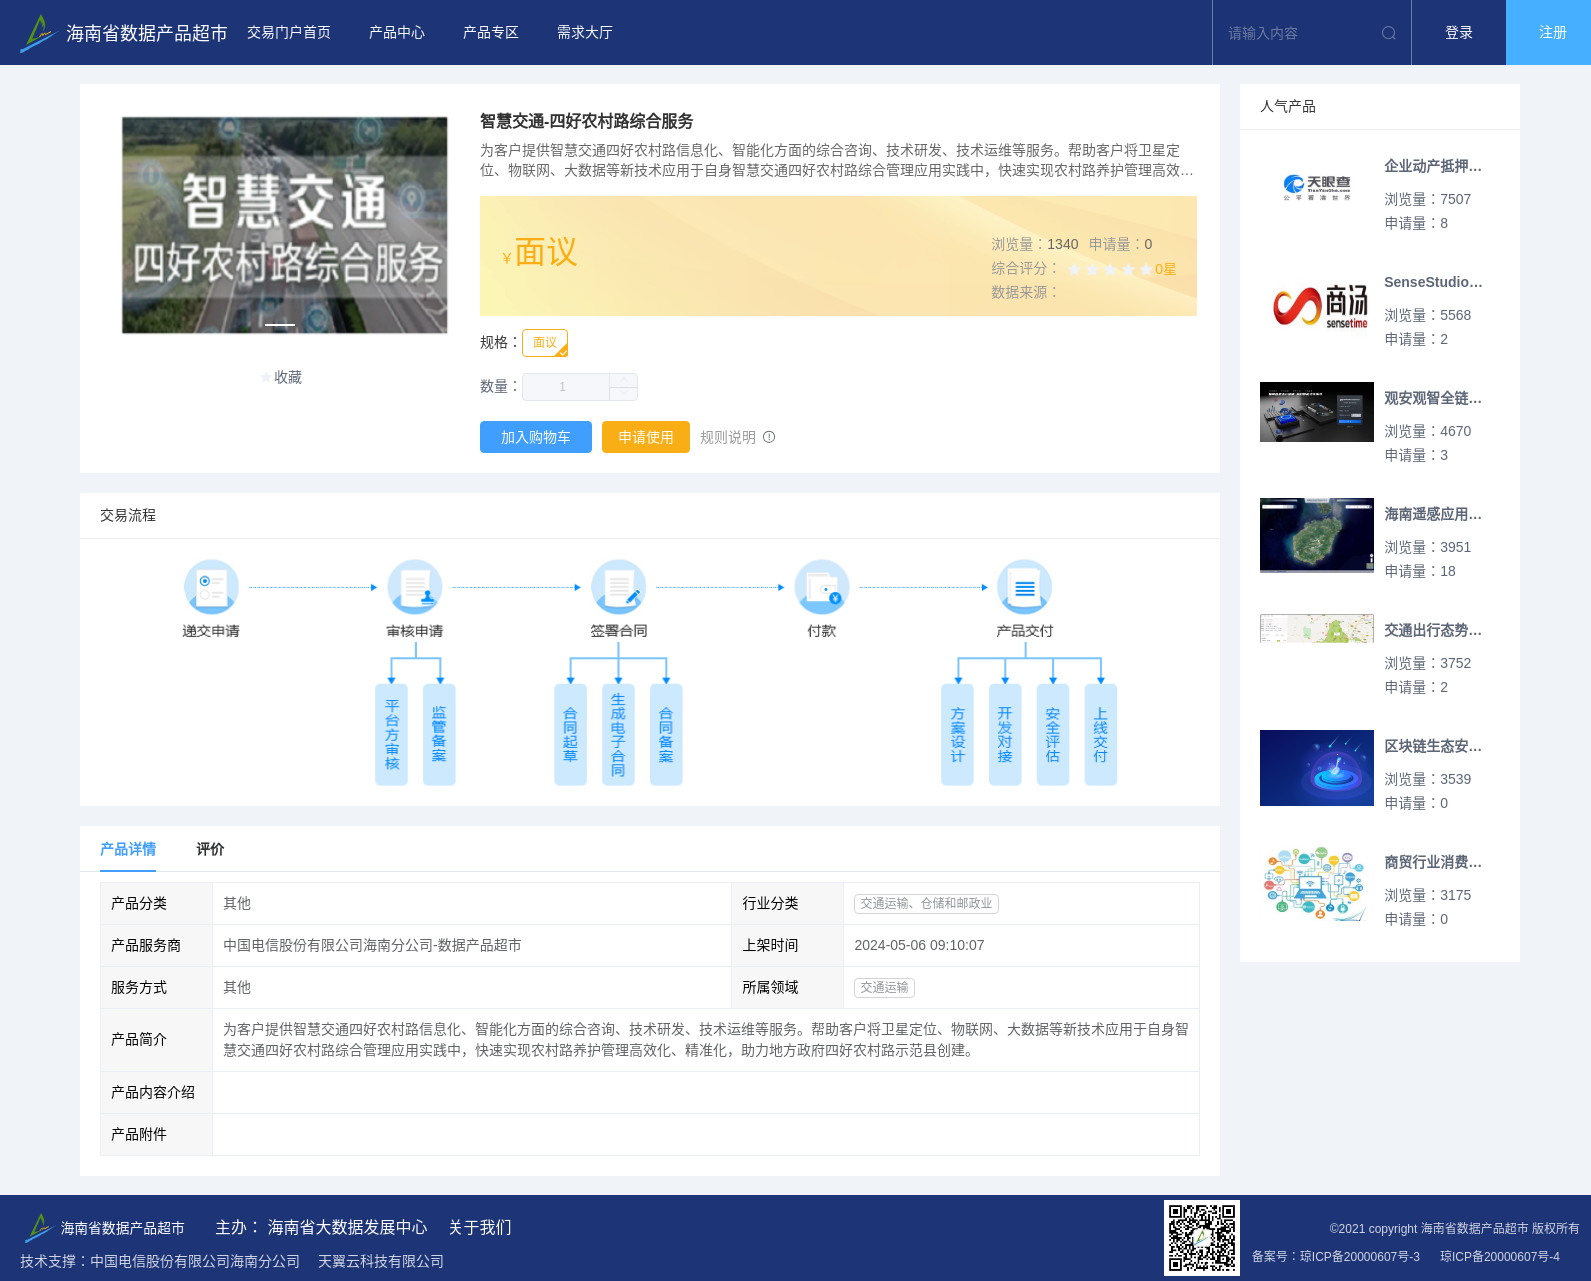Increase quantity with the up stepper arrow
Image resolution: width=1591 pixels, height=1281 pixels.
pos(623,380)
